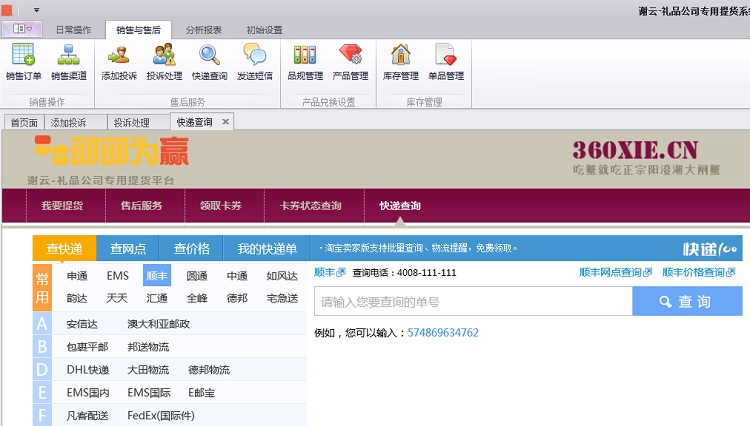The image size is (750, 426).
Task: Close the 快递查询 document tab
Action: [225, 121]
